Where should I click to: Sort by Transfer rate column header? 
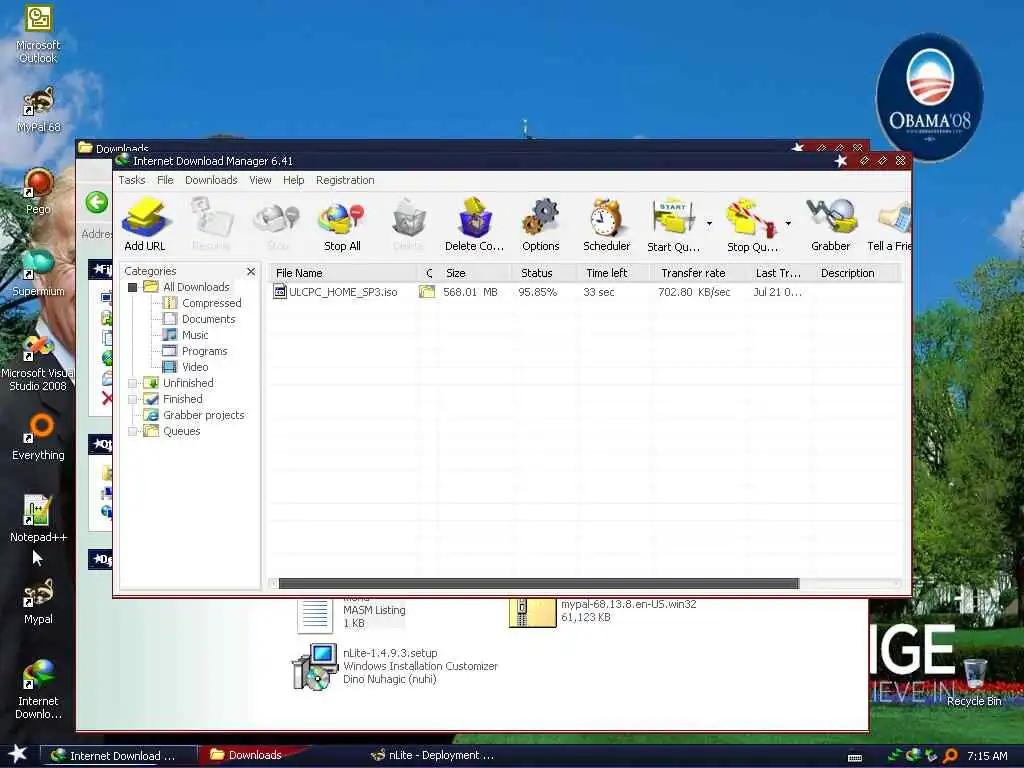coord(697,273)
